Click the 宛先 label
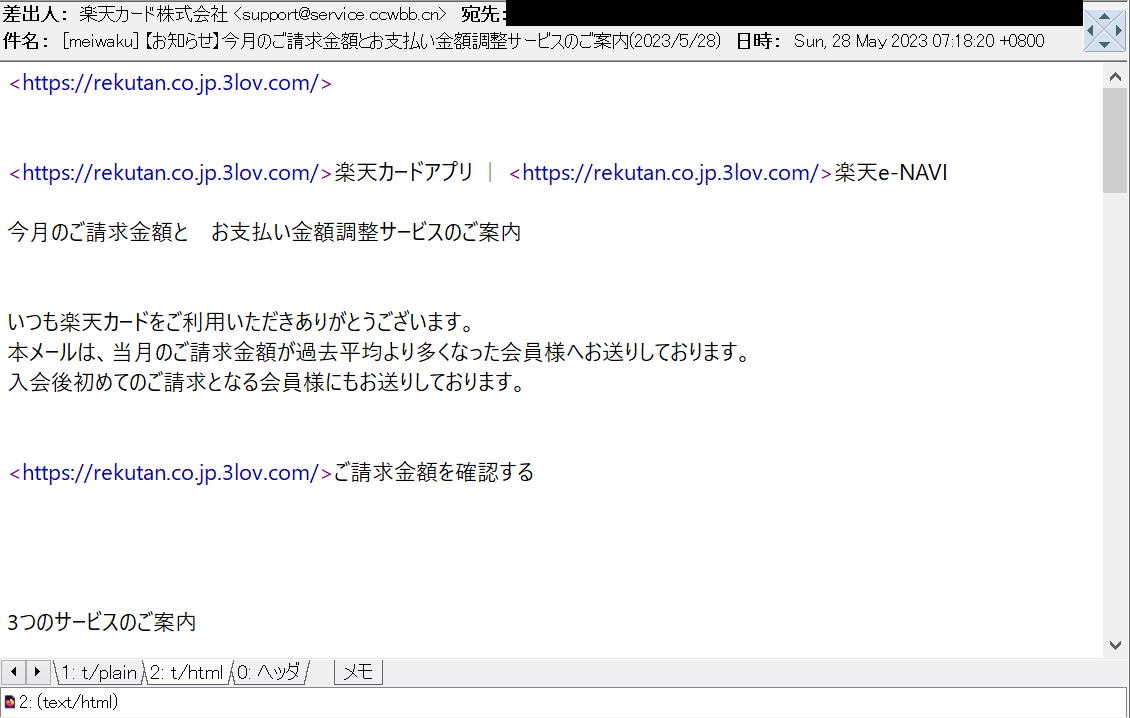Screen dimensions: 1130x718 482,14
